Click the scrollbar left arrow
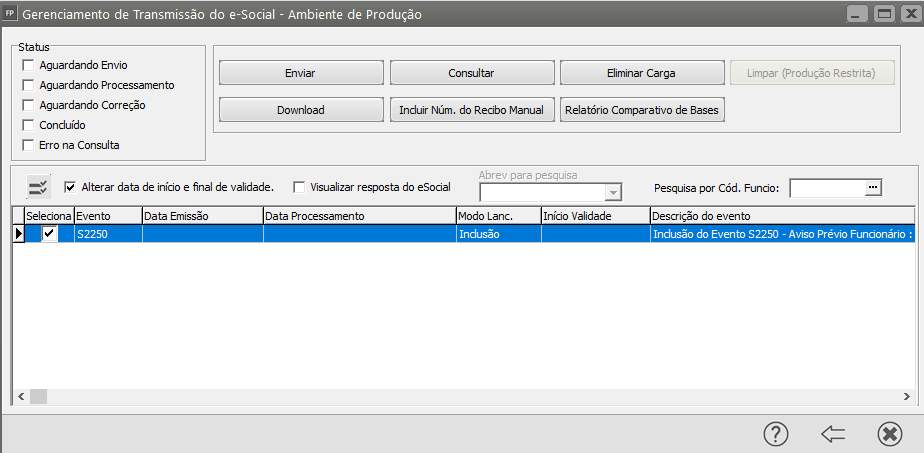Image resolution: width=924 pixels, height=453 pixels. point(21,396)
